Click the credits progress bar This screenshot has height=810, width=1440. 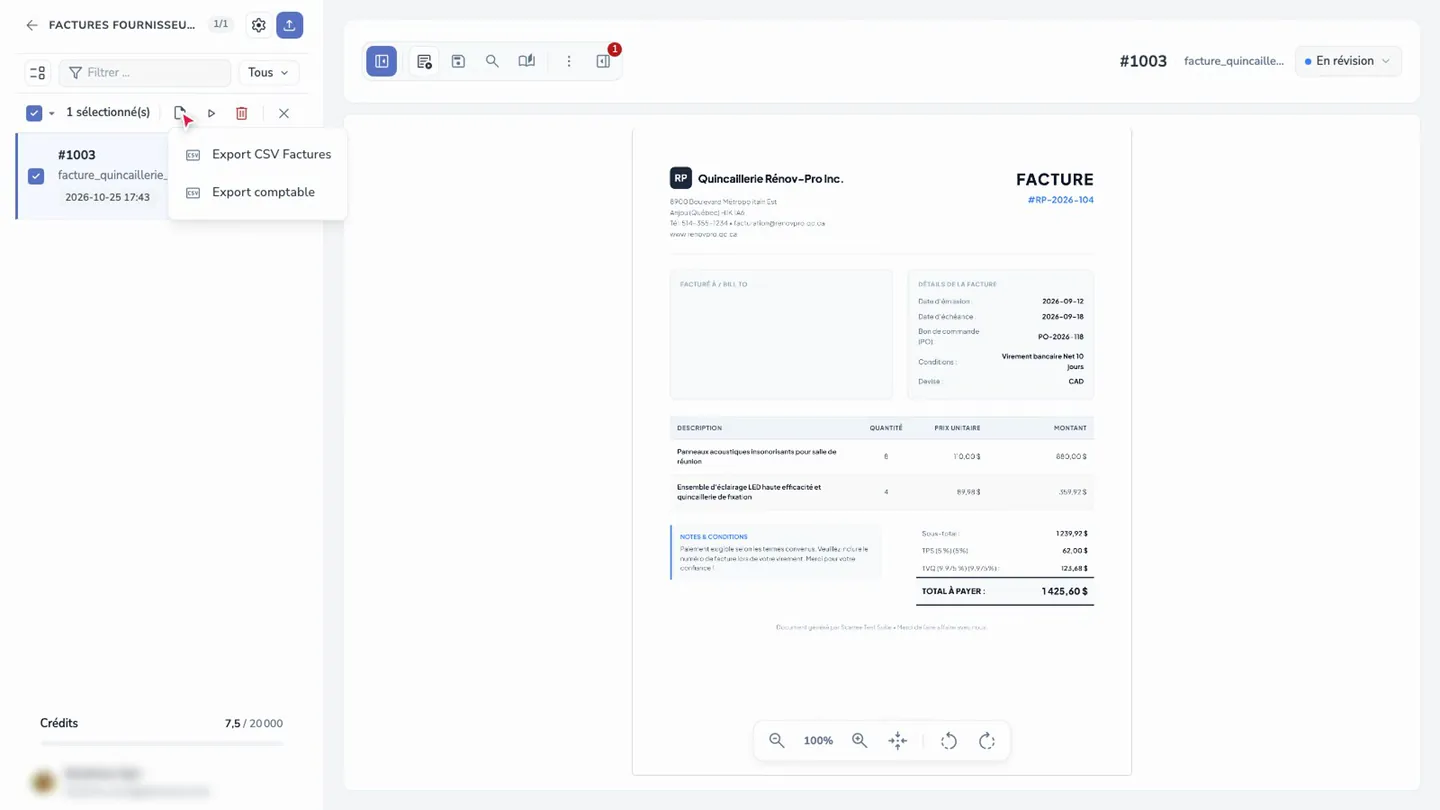coord(161,744)
